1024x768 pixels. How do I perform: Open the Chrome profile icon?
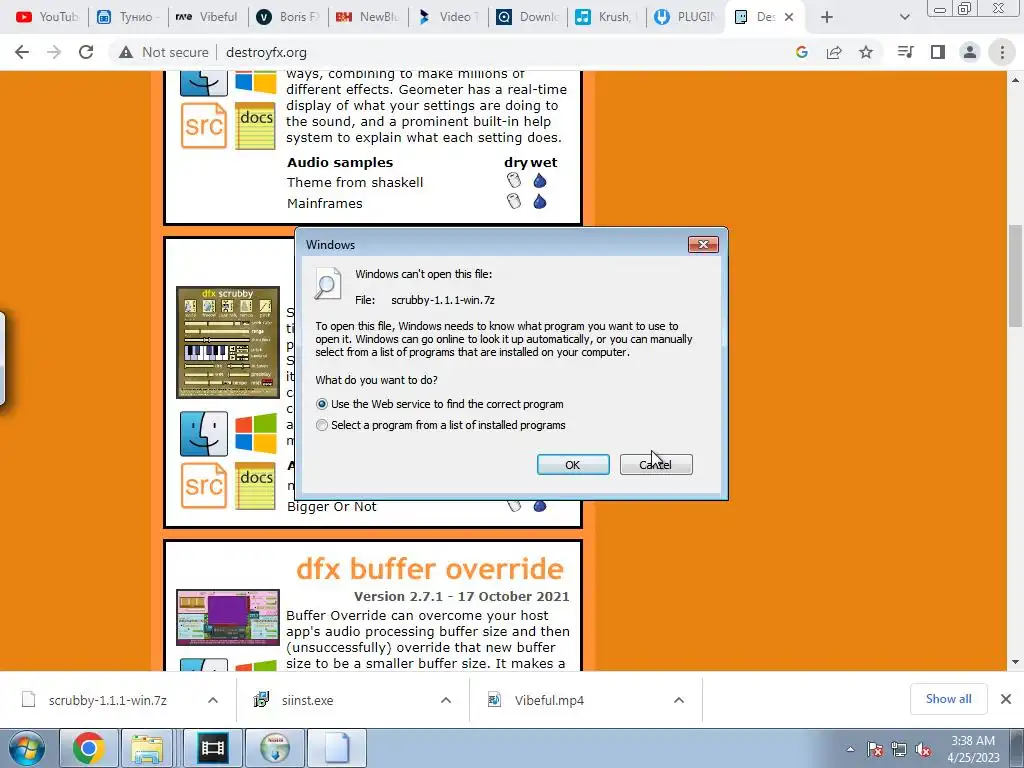pos(970,52)
